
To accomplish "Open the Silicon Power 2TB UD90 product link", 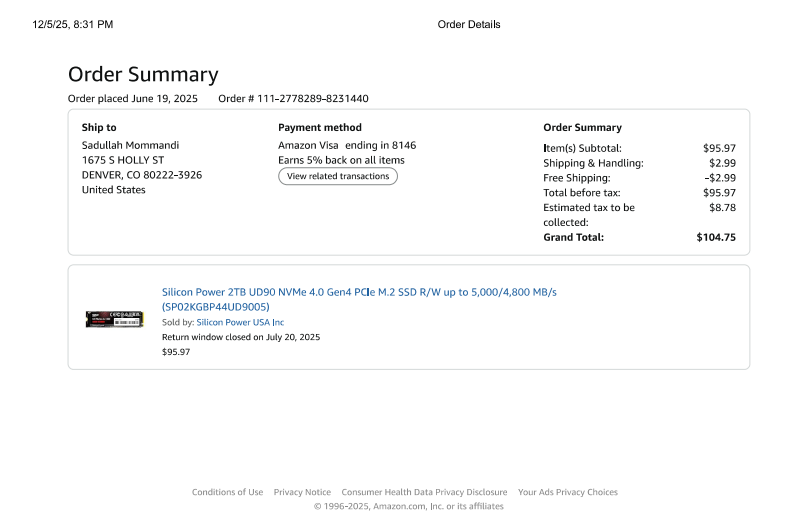I will point(358,292).
